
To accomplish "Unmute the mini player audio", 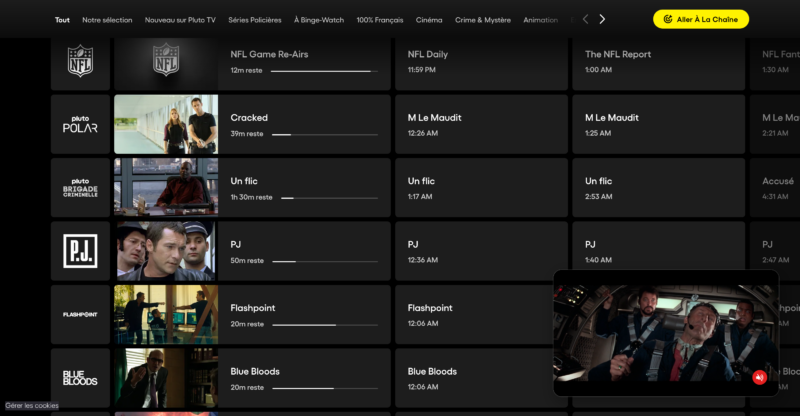I will click(x=759, y=377).
